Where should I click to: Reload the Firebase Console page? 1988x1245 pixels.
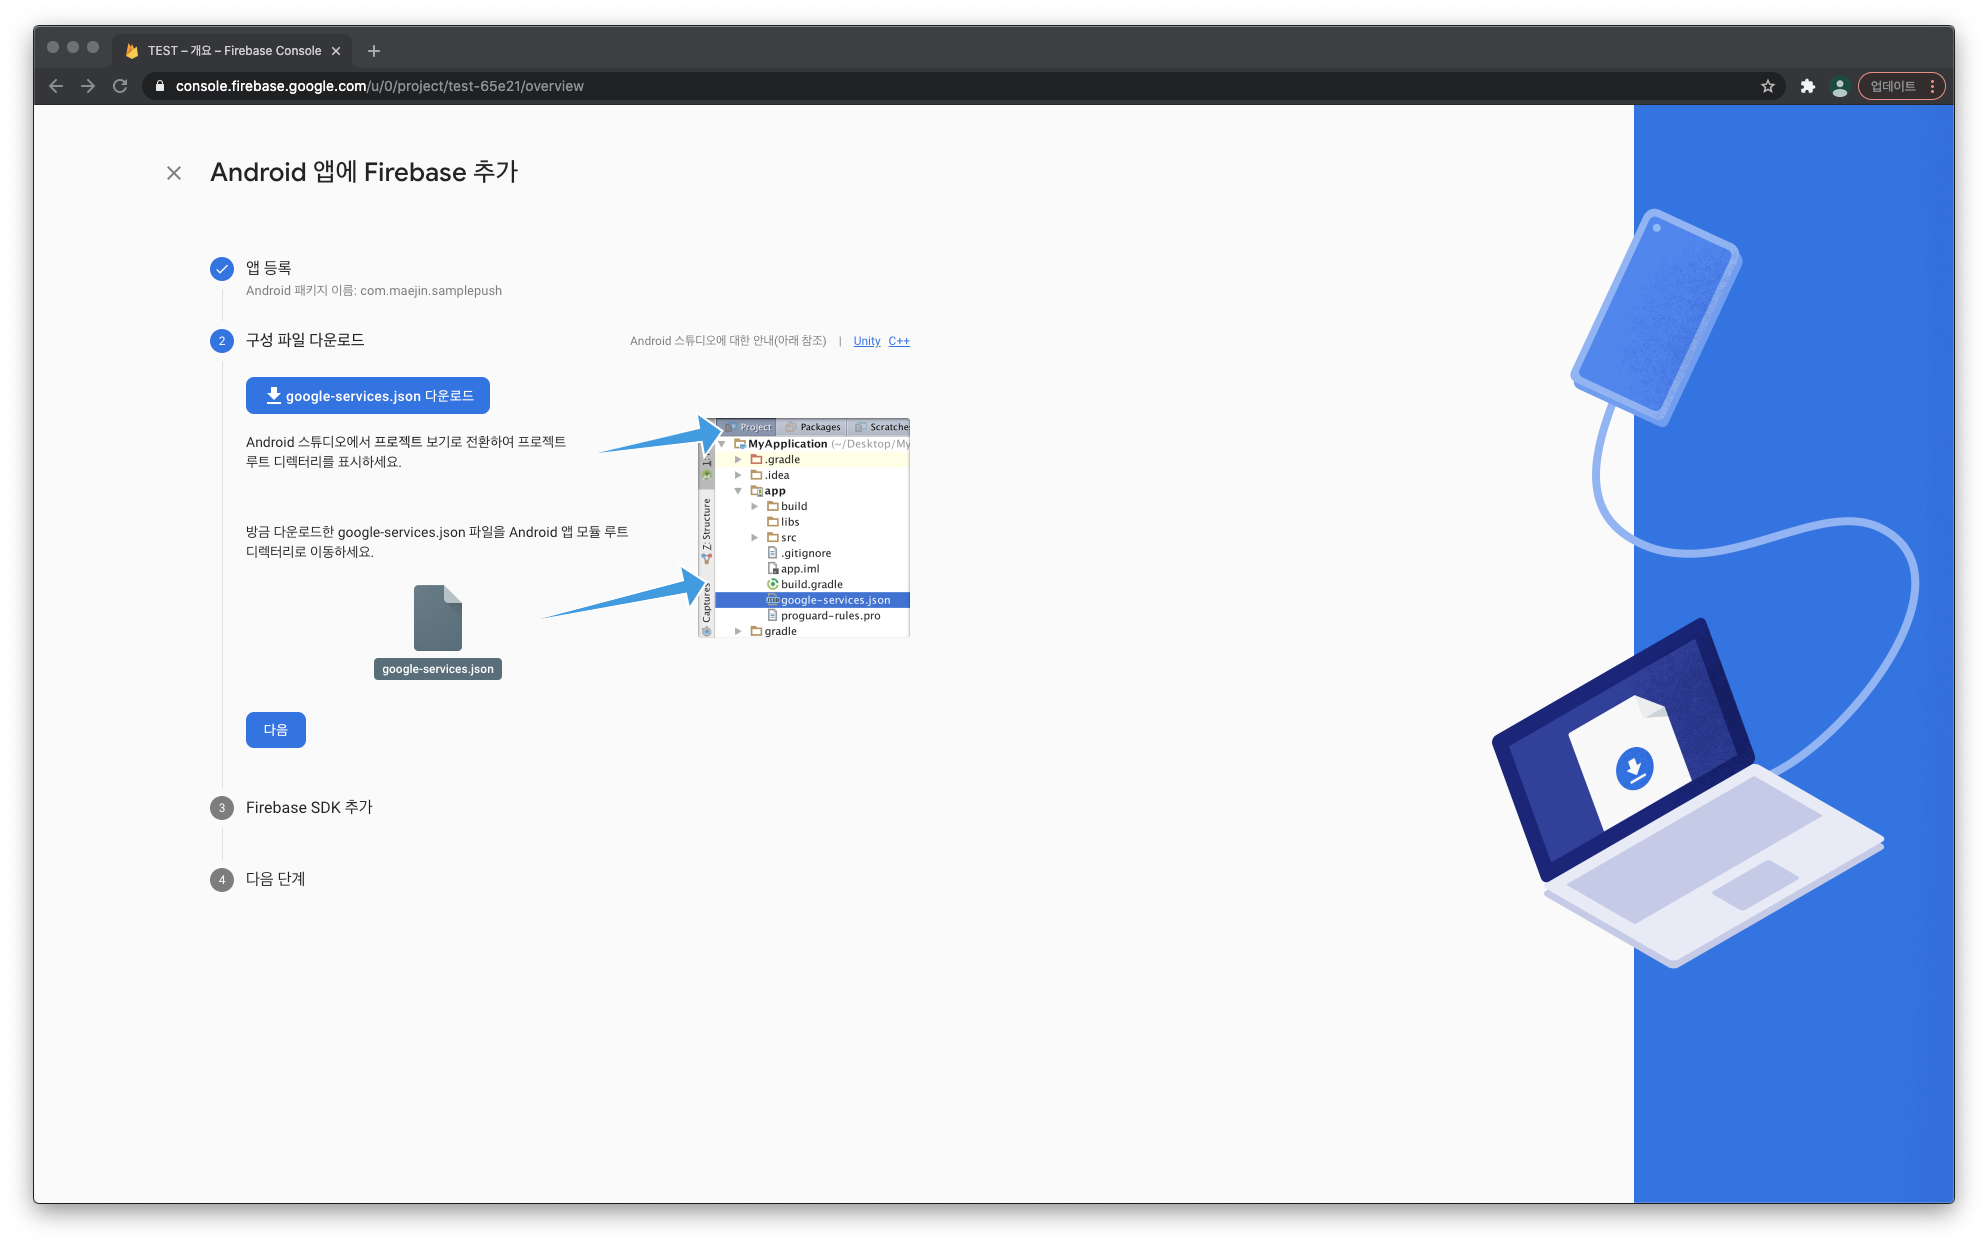(120, 86)
